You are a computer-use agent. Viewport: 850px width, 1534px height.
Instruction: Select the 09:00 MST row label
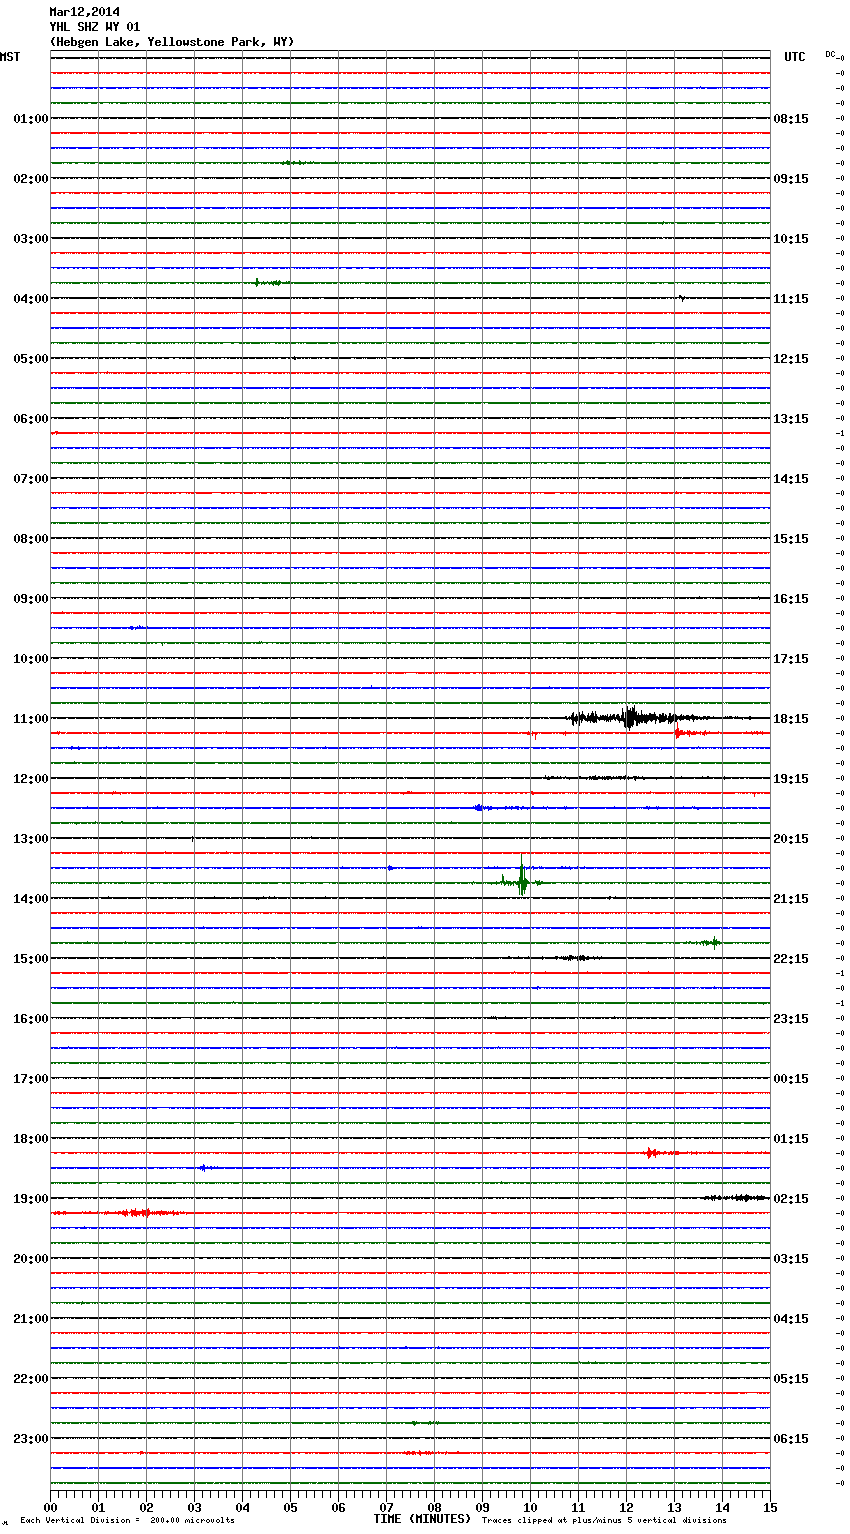pyautogui.click(x=31, y=599)
